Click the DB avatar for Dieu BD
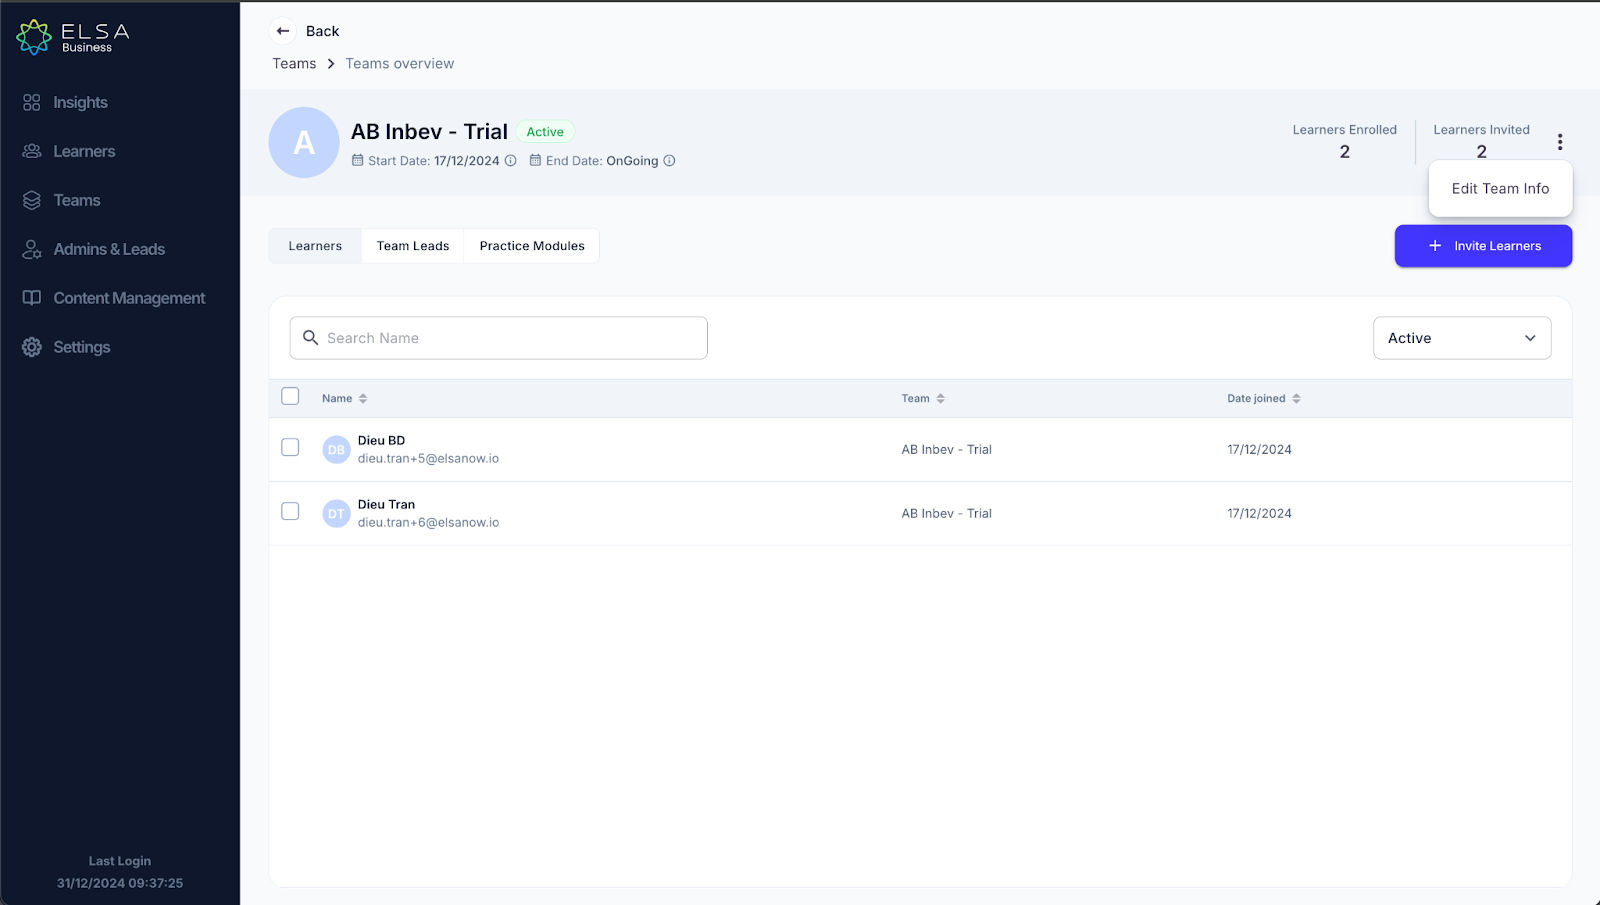The height and width of the screenshot is (905, 1600). (336, 449)
